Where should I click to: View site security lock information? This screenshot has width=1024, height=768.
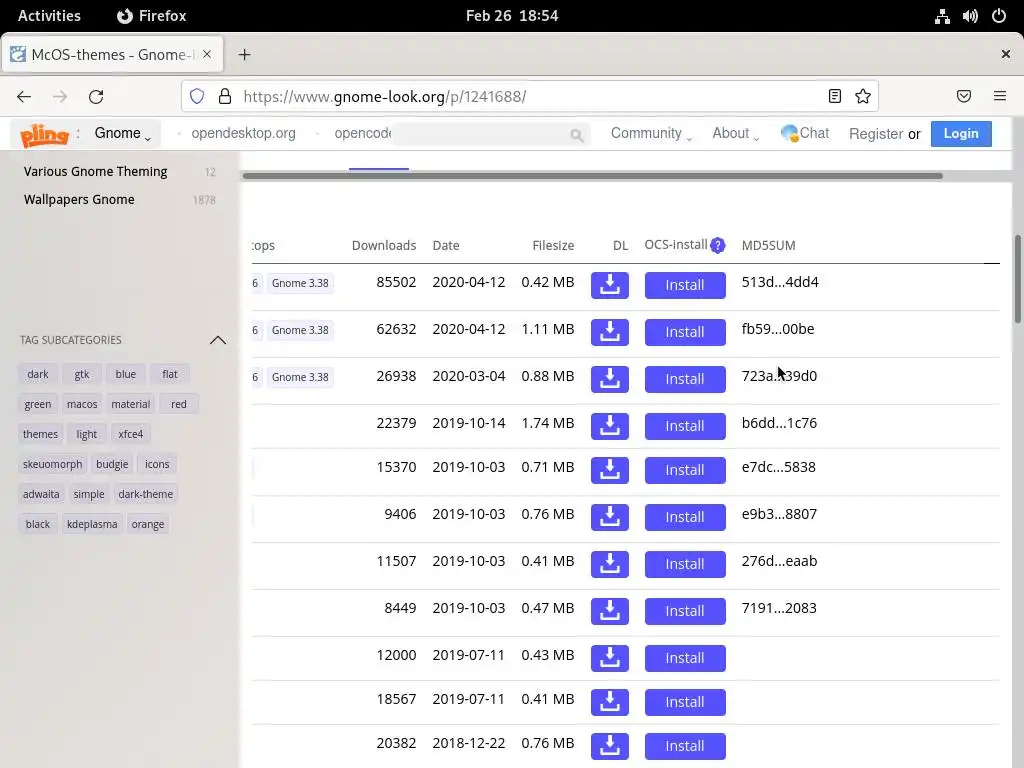coord(225,97)
